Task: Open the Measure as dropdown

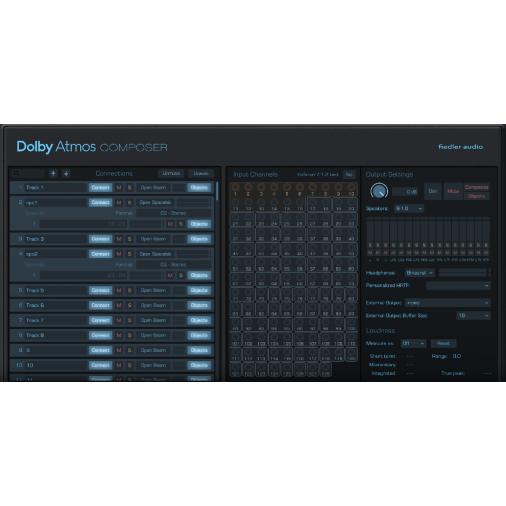Action: pyautogui.click(x=413, y=343)
